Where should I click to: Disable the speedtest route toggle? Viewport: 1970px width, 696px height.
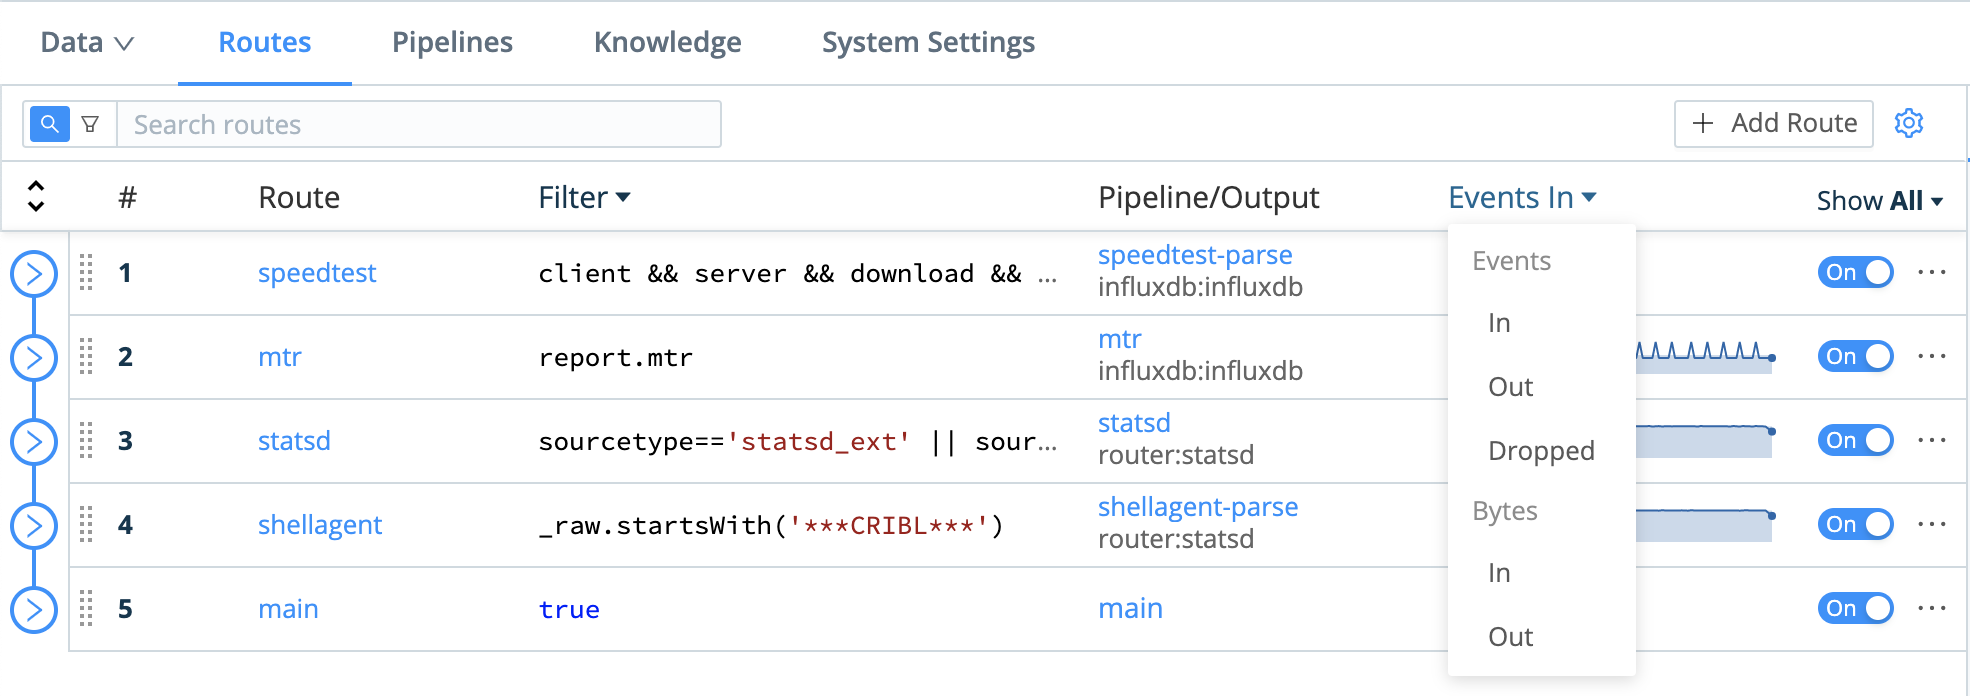(1854, 273)
